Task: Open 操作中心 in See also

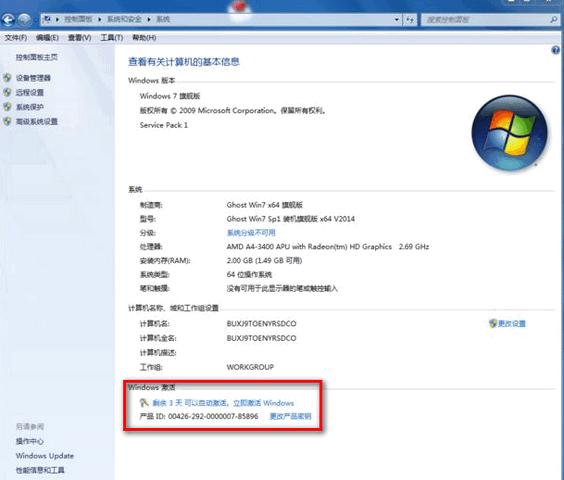Action: pyautogui.click(x=29, y=441)
